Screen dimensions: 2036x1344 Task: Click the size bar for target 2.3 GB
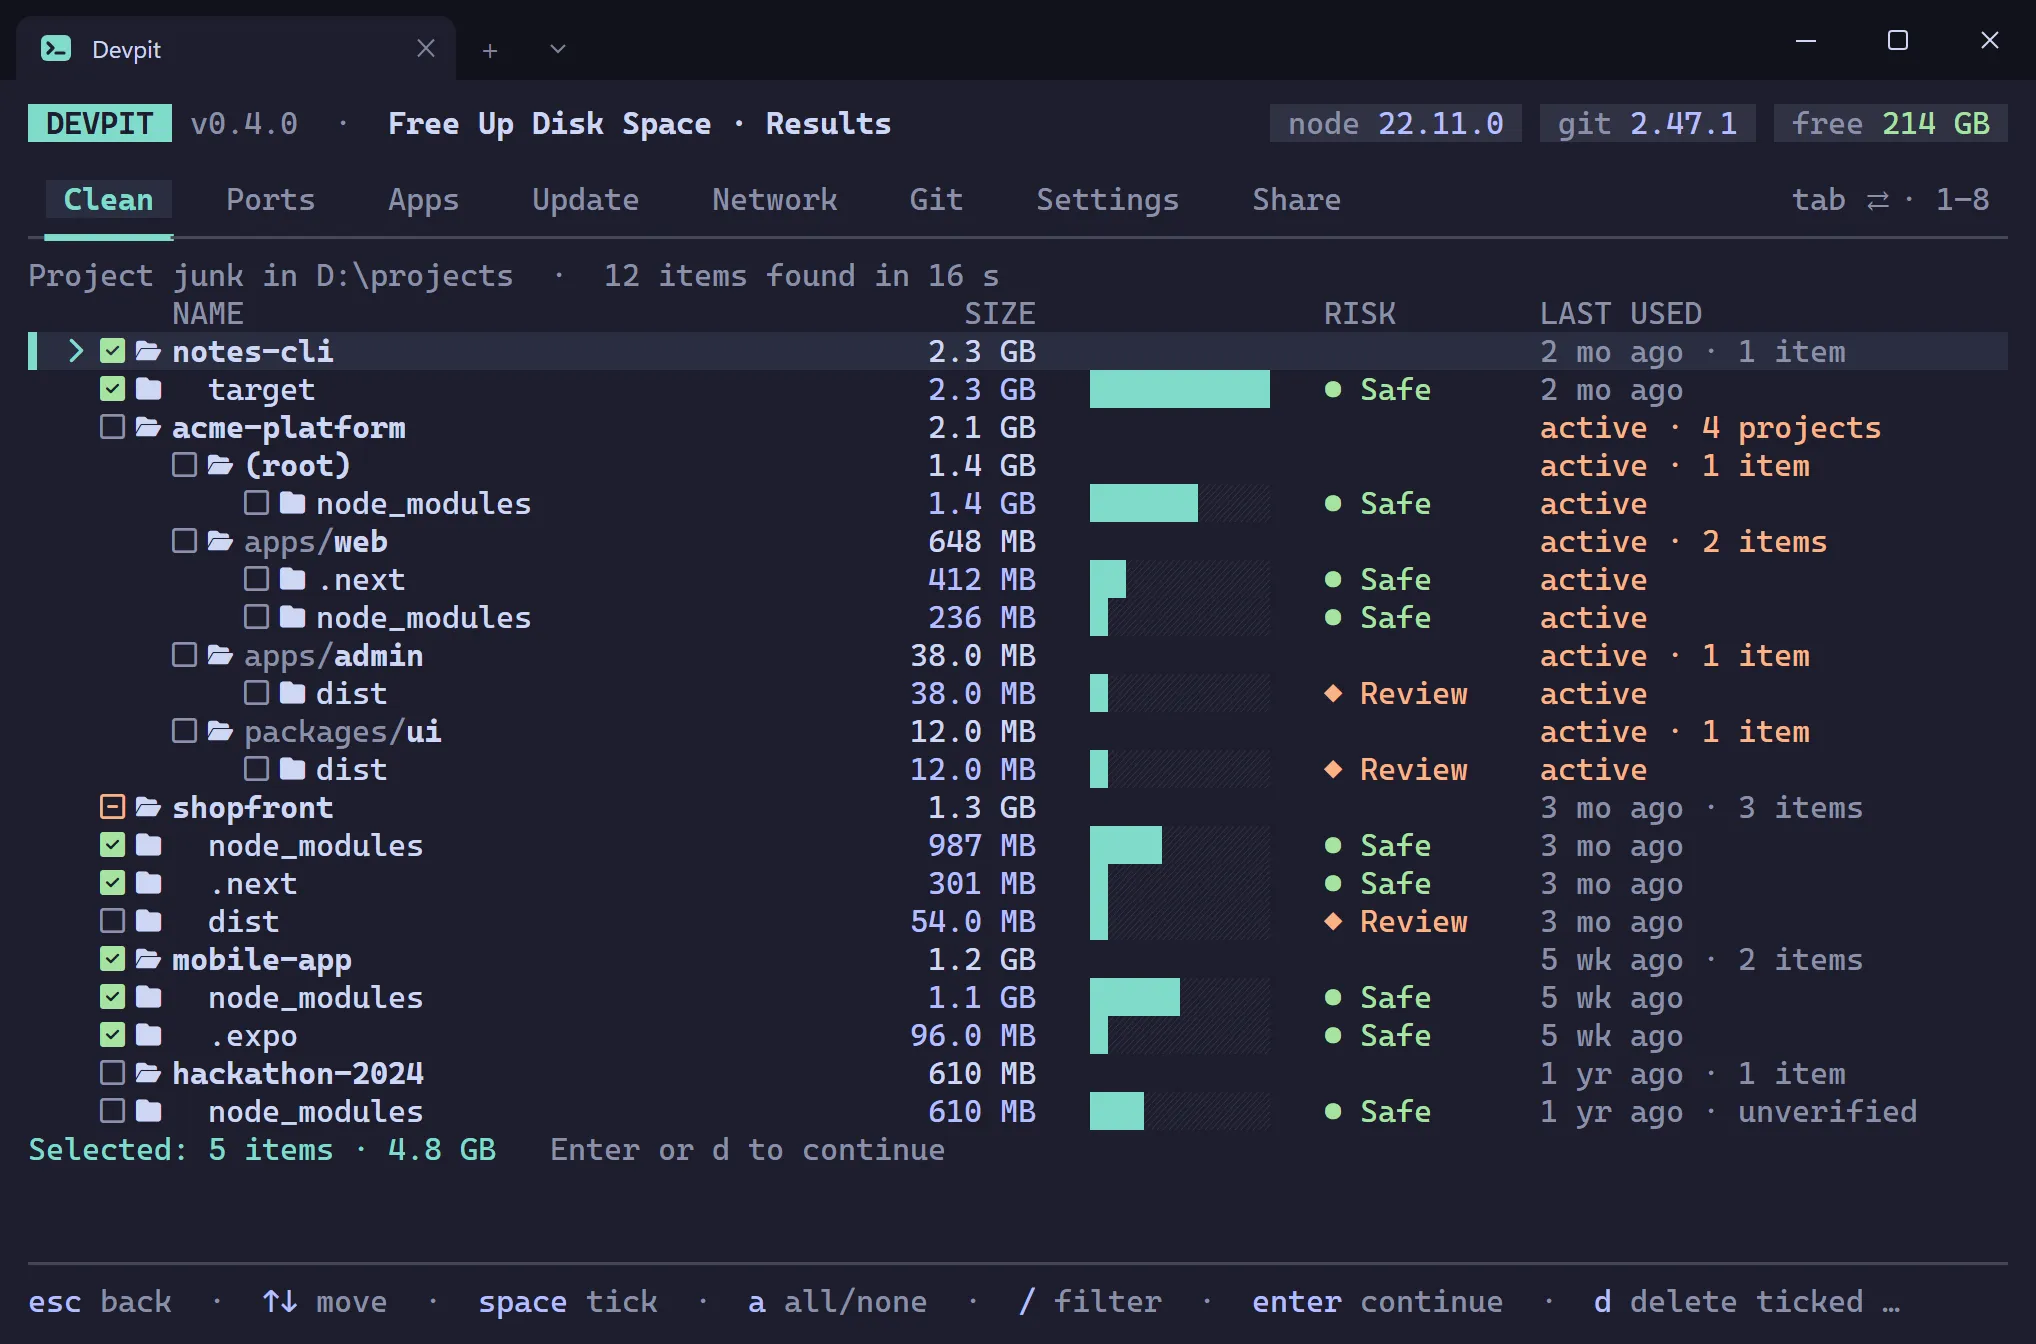click(x=1180, y=389)
